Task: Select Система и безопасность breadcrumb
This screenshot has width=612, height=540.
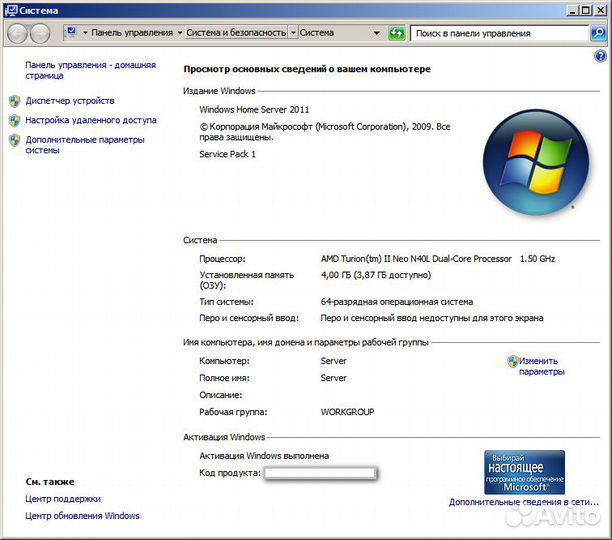Action: [236, 33]
